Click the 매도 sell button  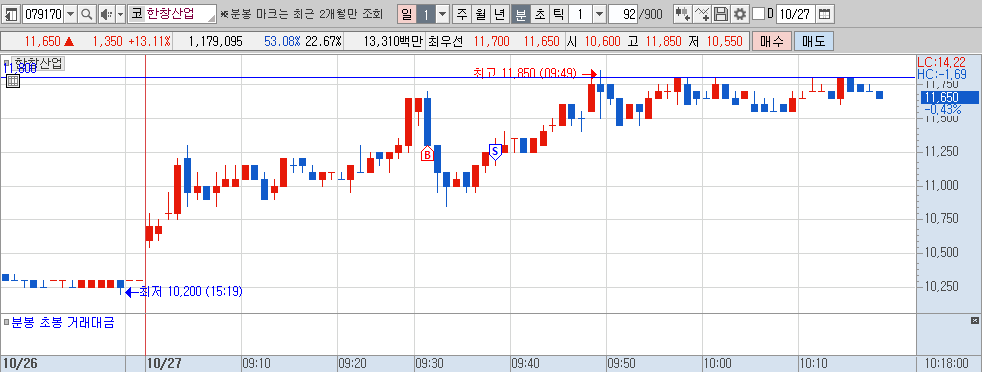click(814, 42)
